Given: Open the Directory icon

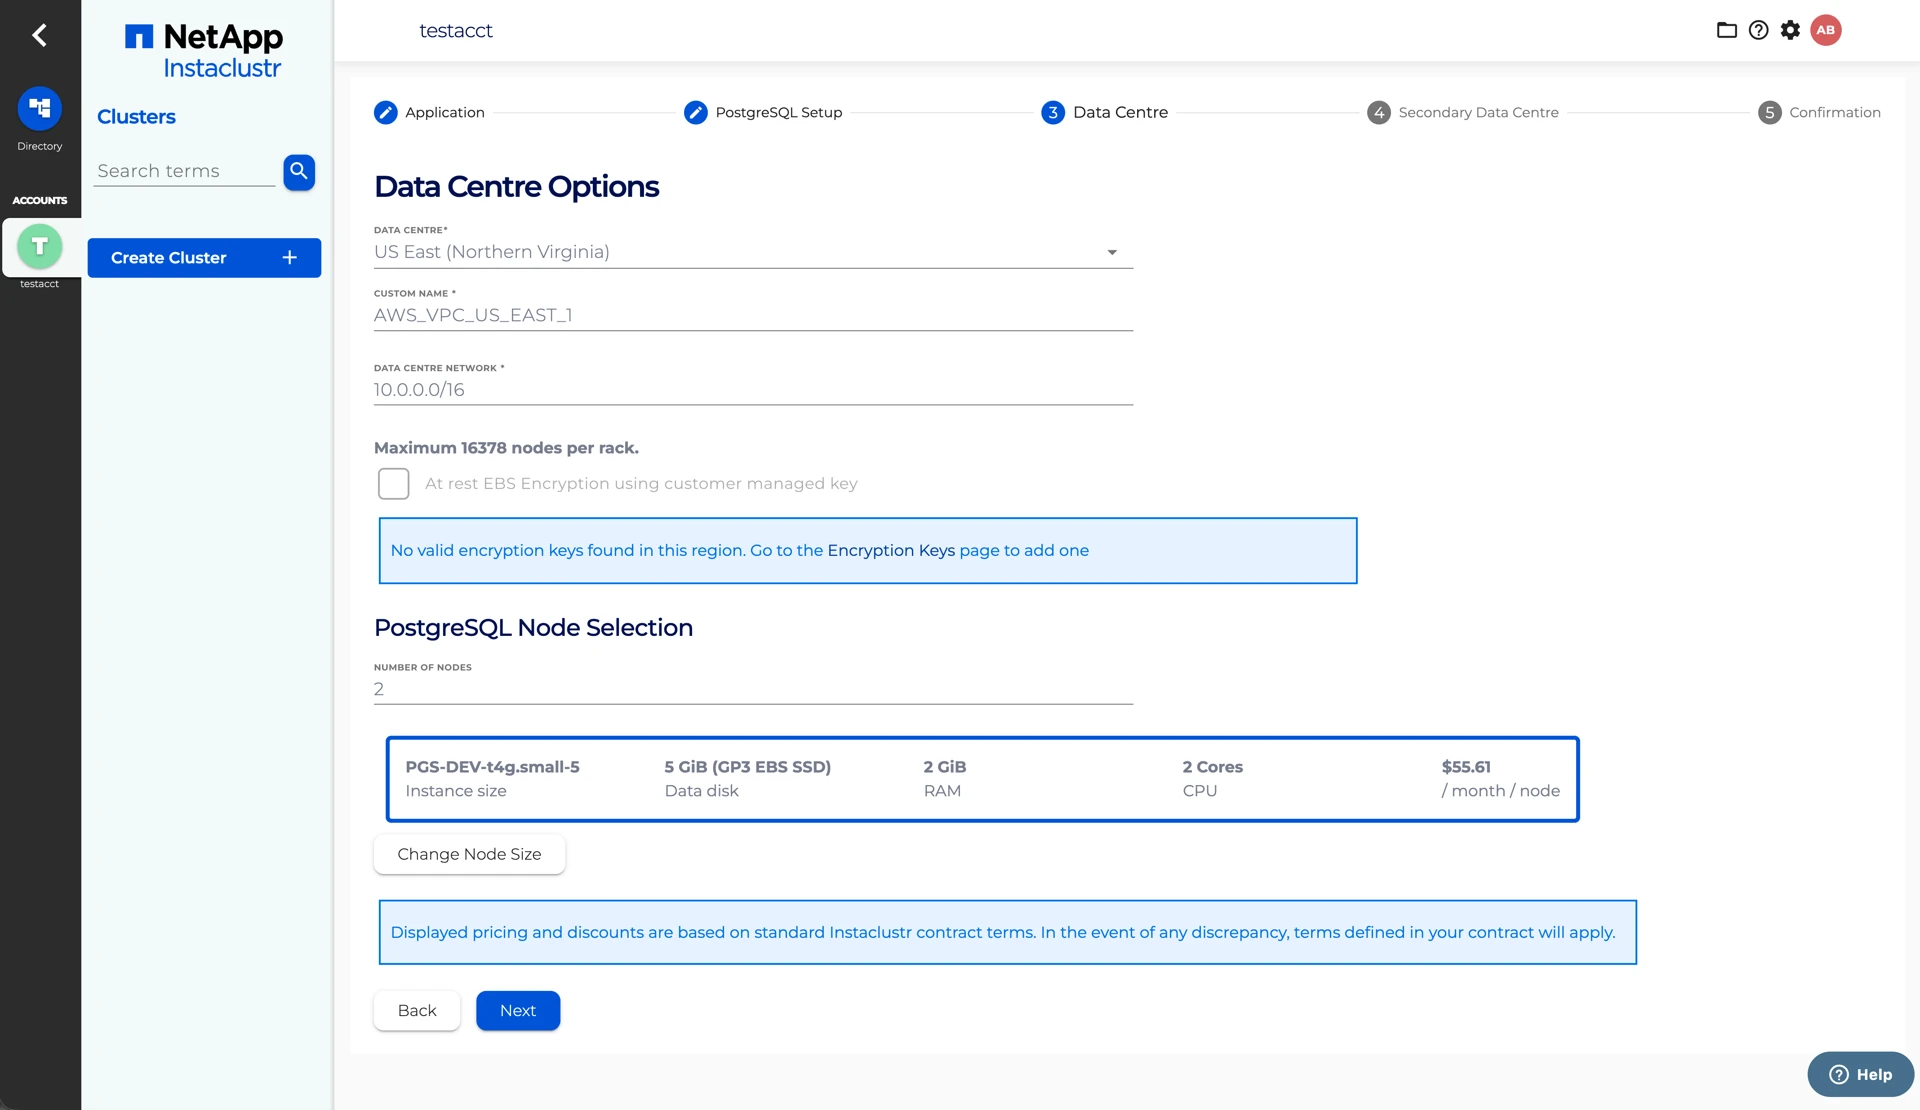Looking at the screenshot, I should pyautogui.click(x=40, y=108).
